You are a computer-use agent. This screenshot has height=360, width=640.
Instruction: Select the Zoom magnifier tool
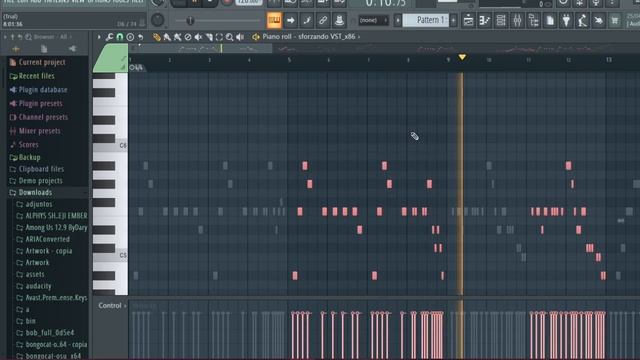[x=229, y=37]
